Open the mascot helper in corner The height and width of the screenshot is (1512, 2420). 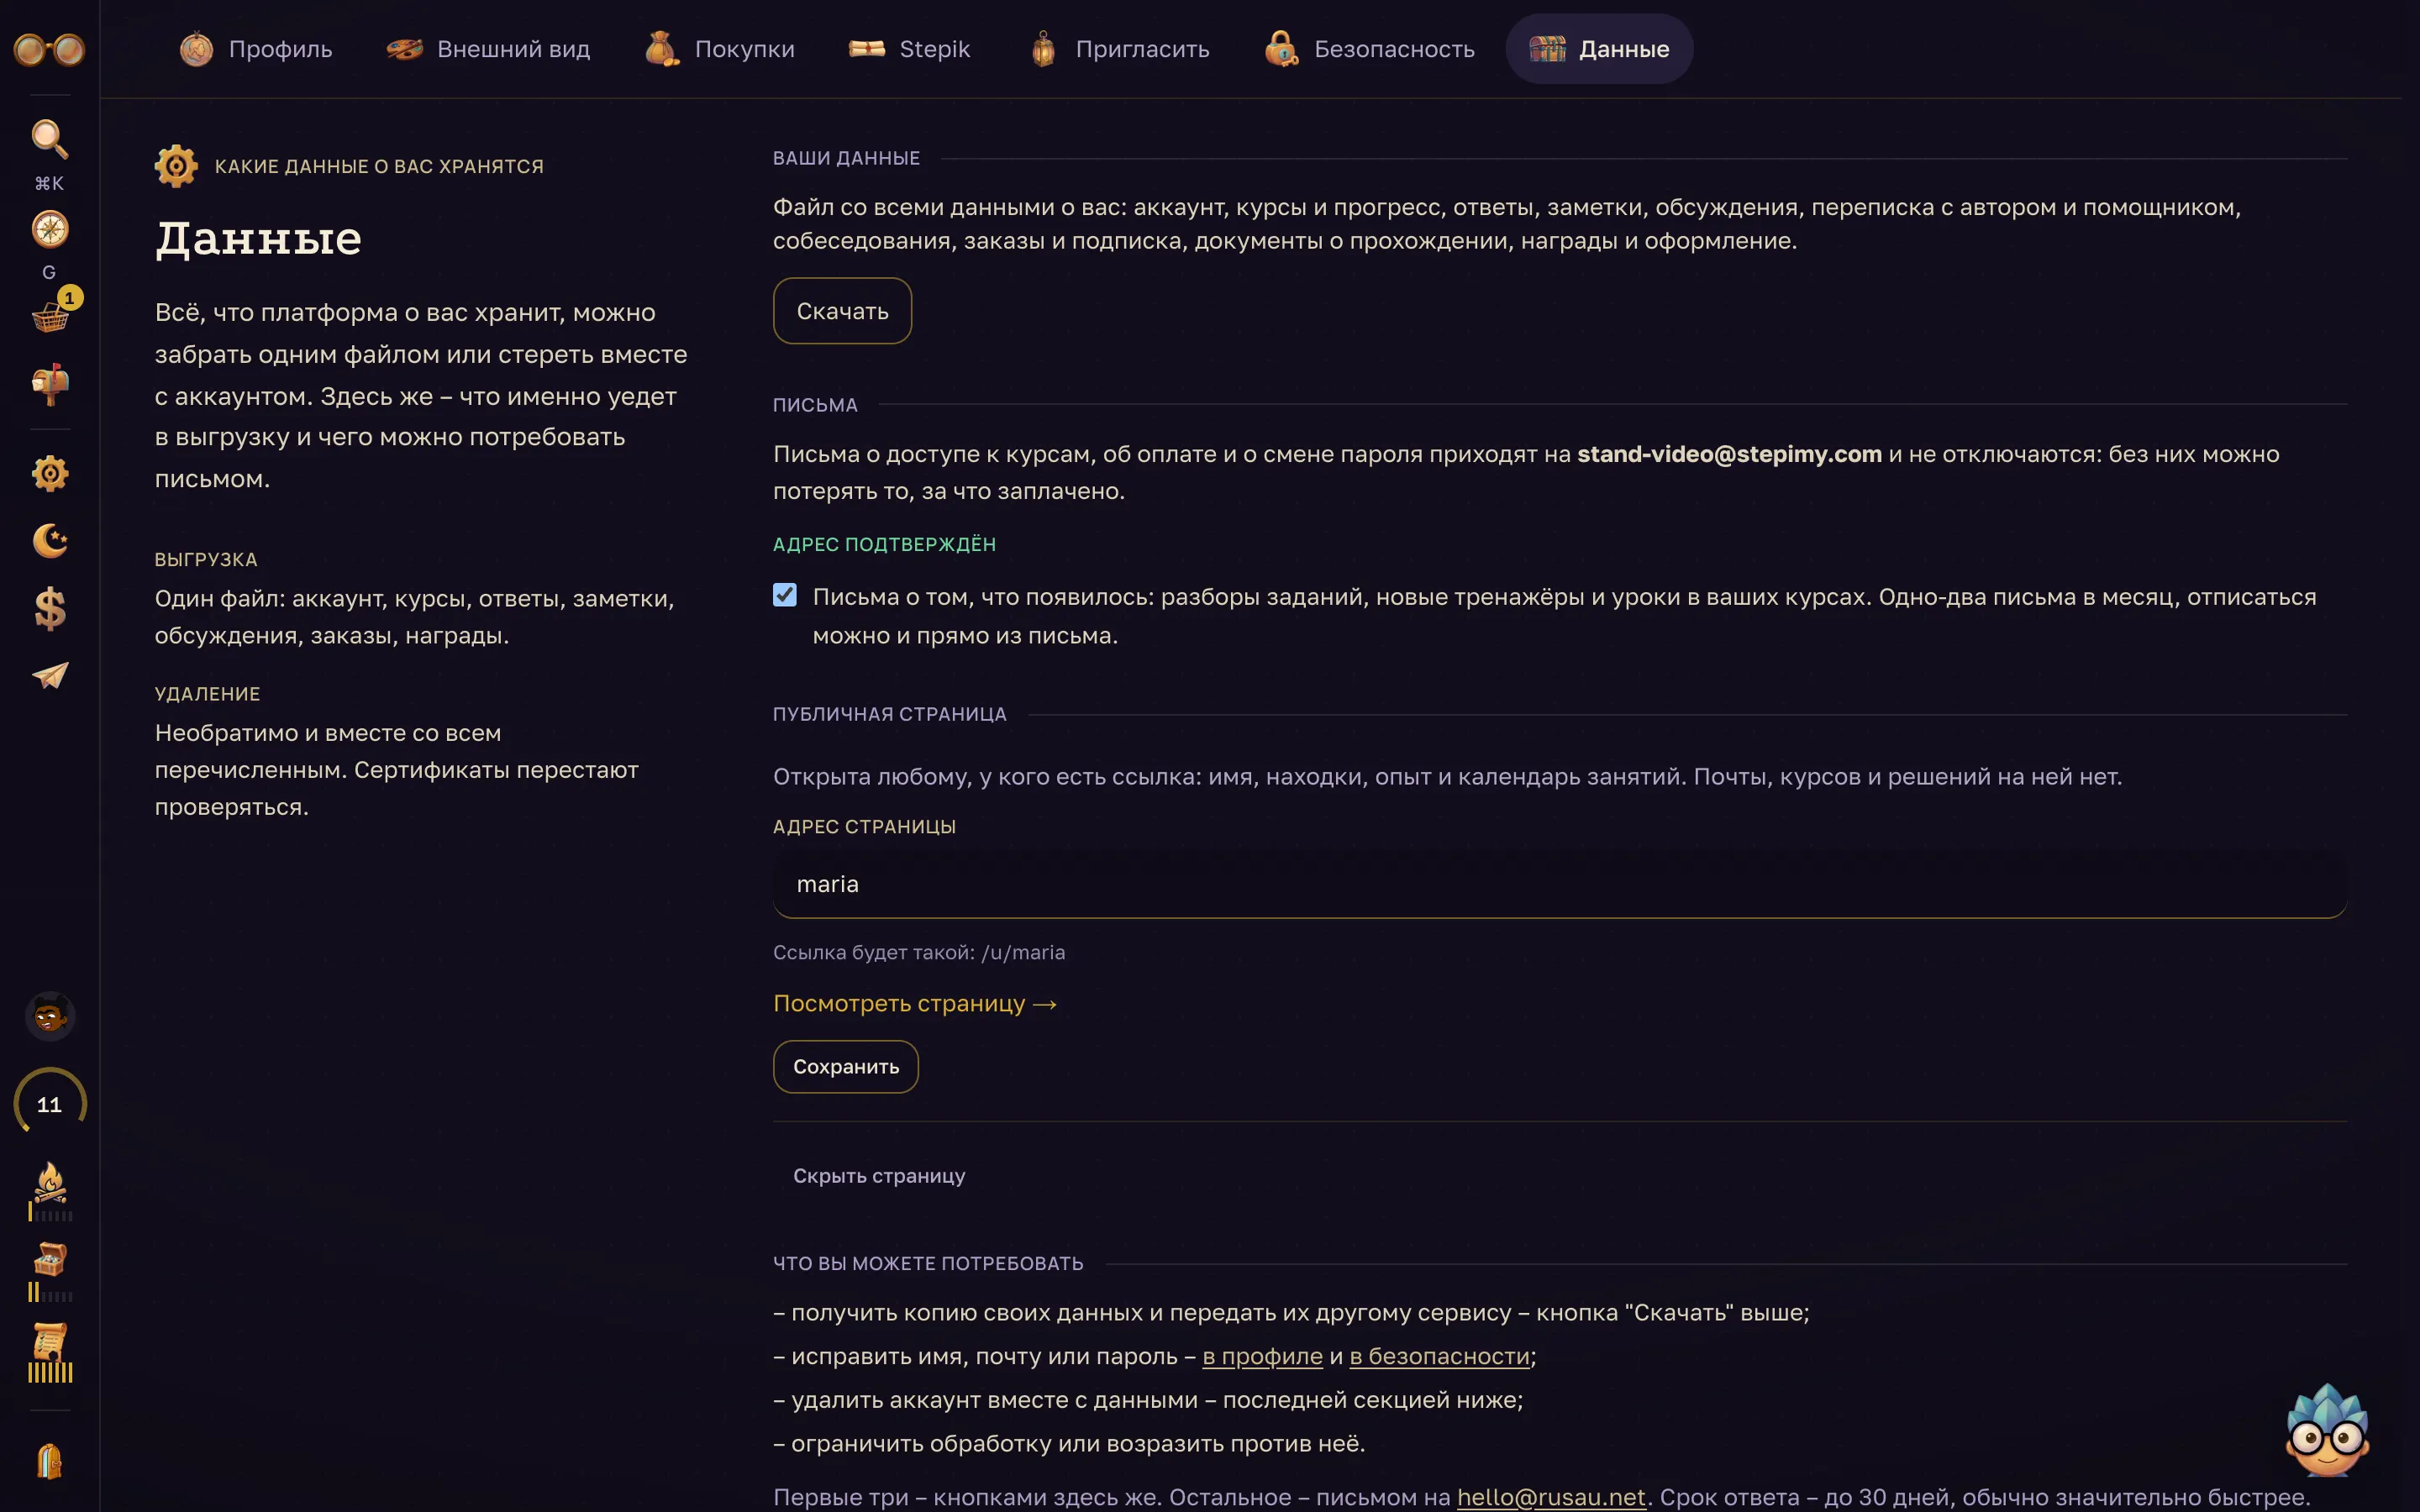pyautogui.click(x=2326, y=1430)
